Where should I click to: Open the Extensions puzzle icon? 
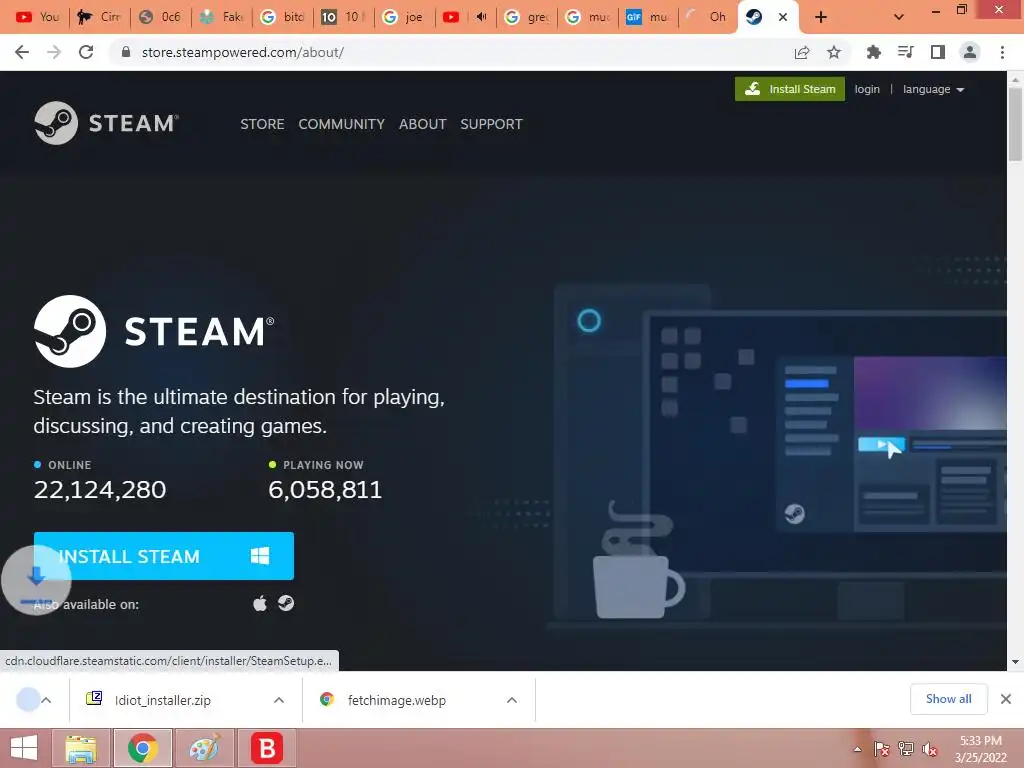[x=873, y=52]
